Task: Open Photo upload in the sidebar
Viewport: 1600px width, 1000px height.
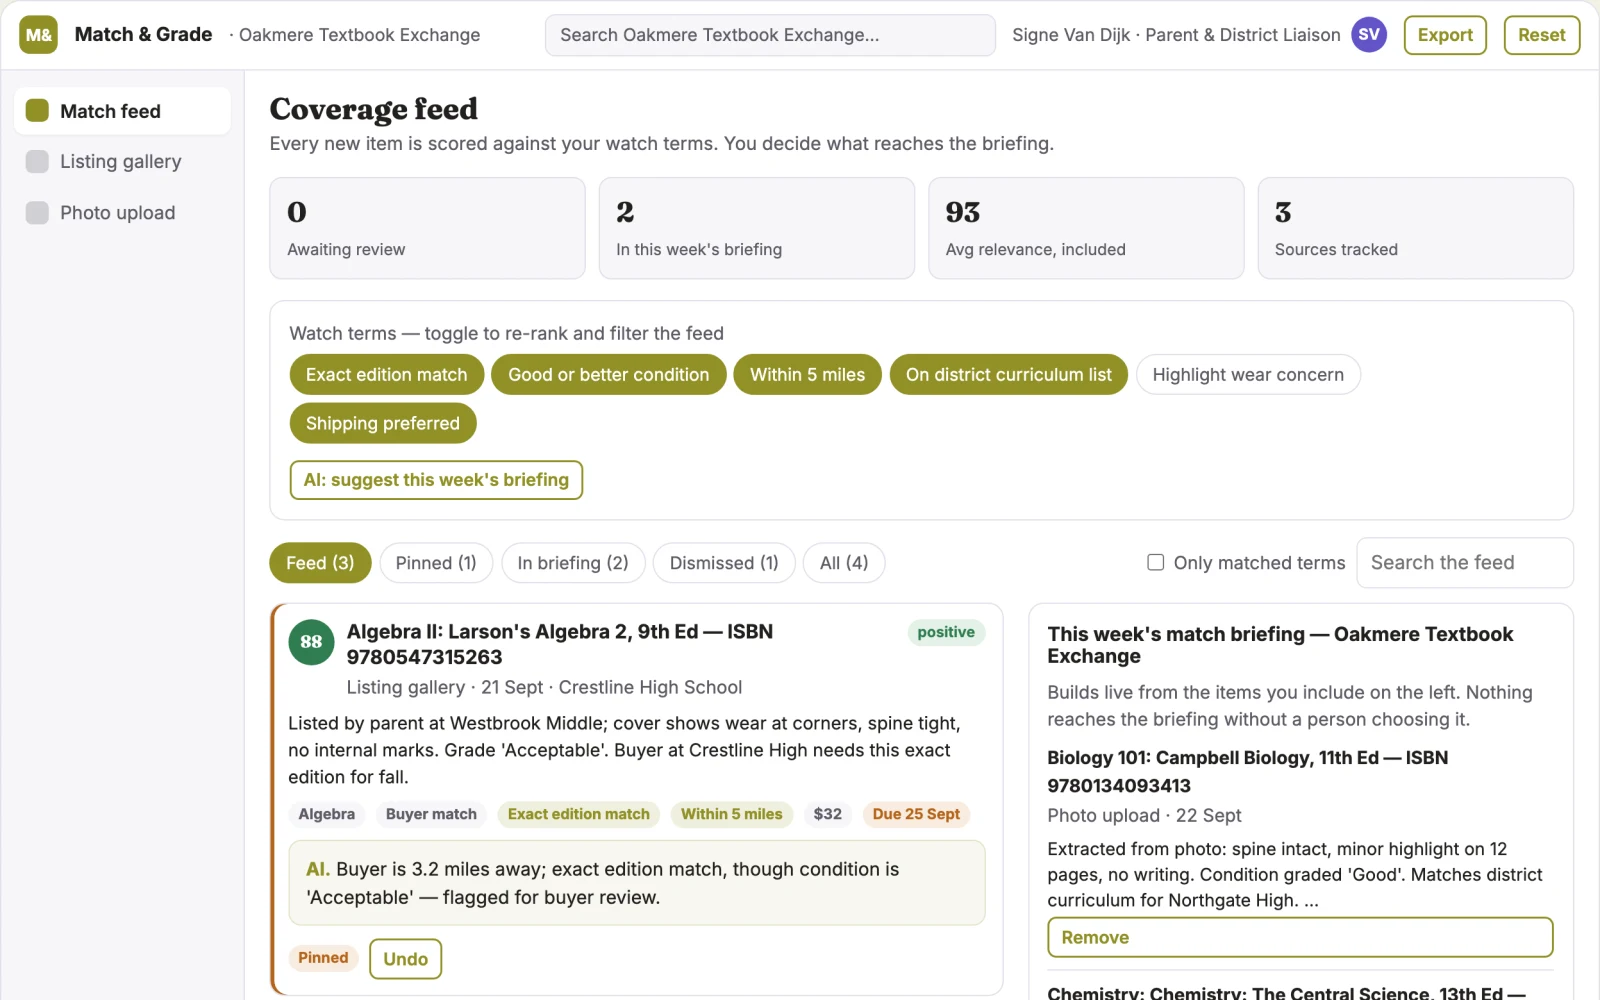Action: point(122,212)
